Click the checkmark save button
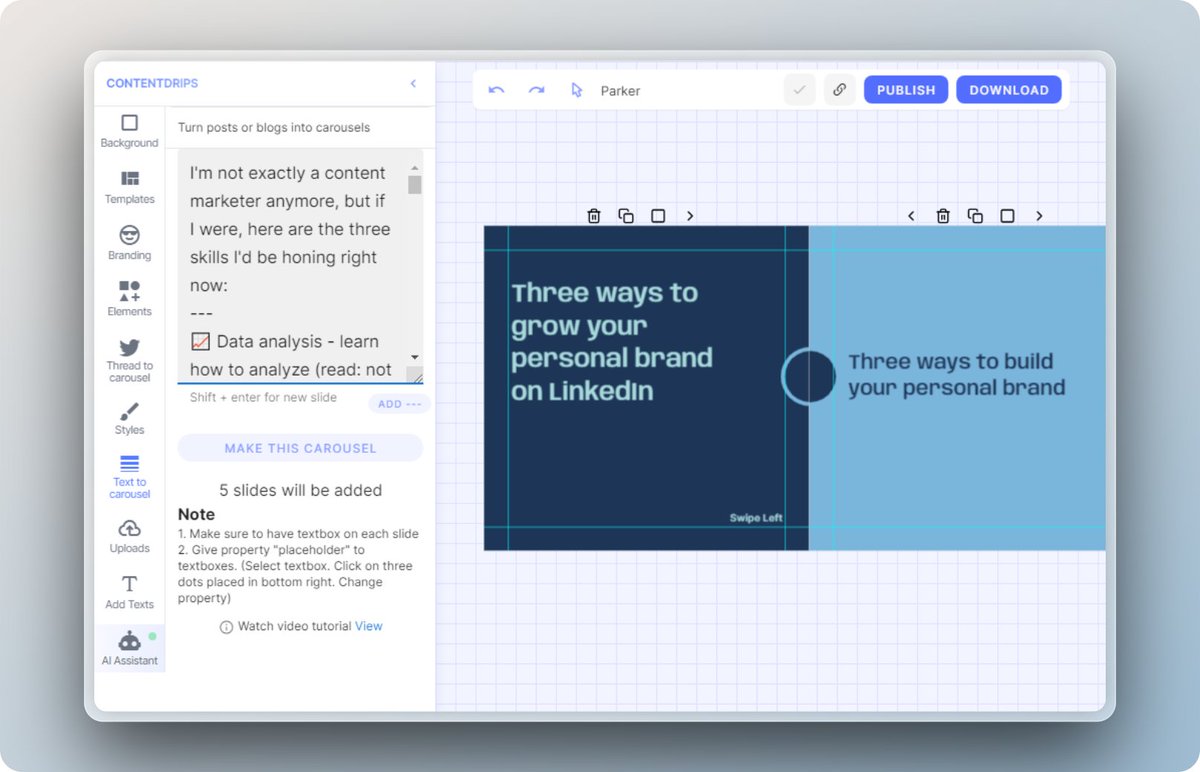Image resolution: width=1200 pixels, height=772 pixels. point(799,90)
